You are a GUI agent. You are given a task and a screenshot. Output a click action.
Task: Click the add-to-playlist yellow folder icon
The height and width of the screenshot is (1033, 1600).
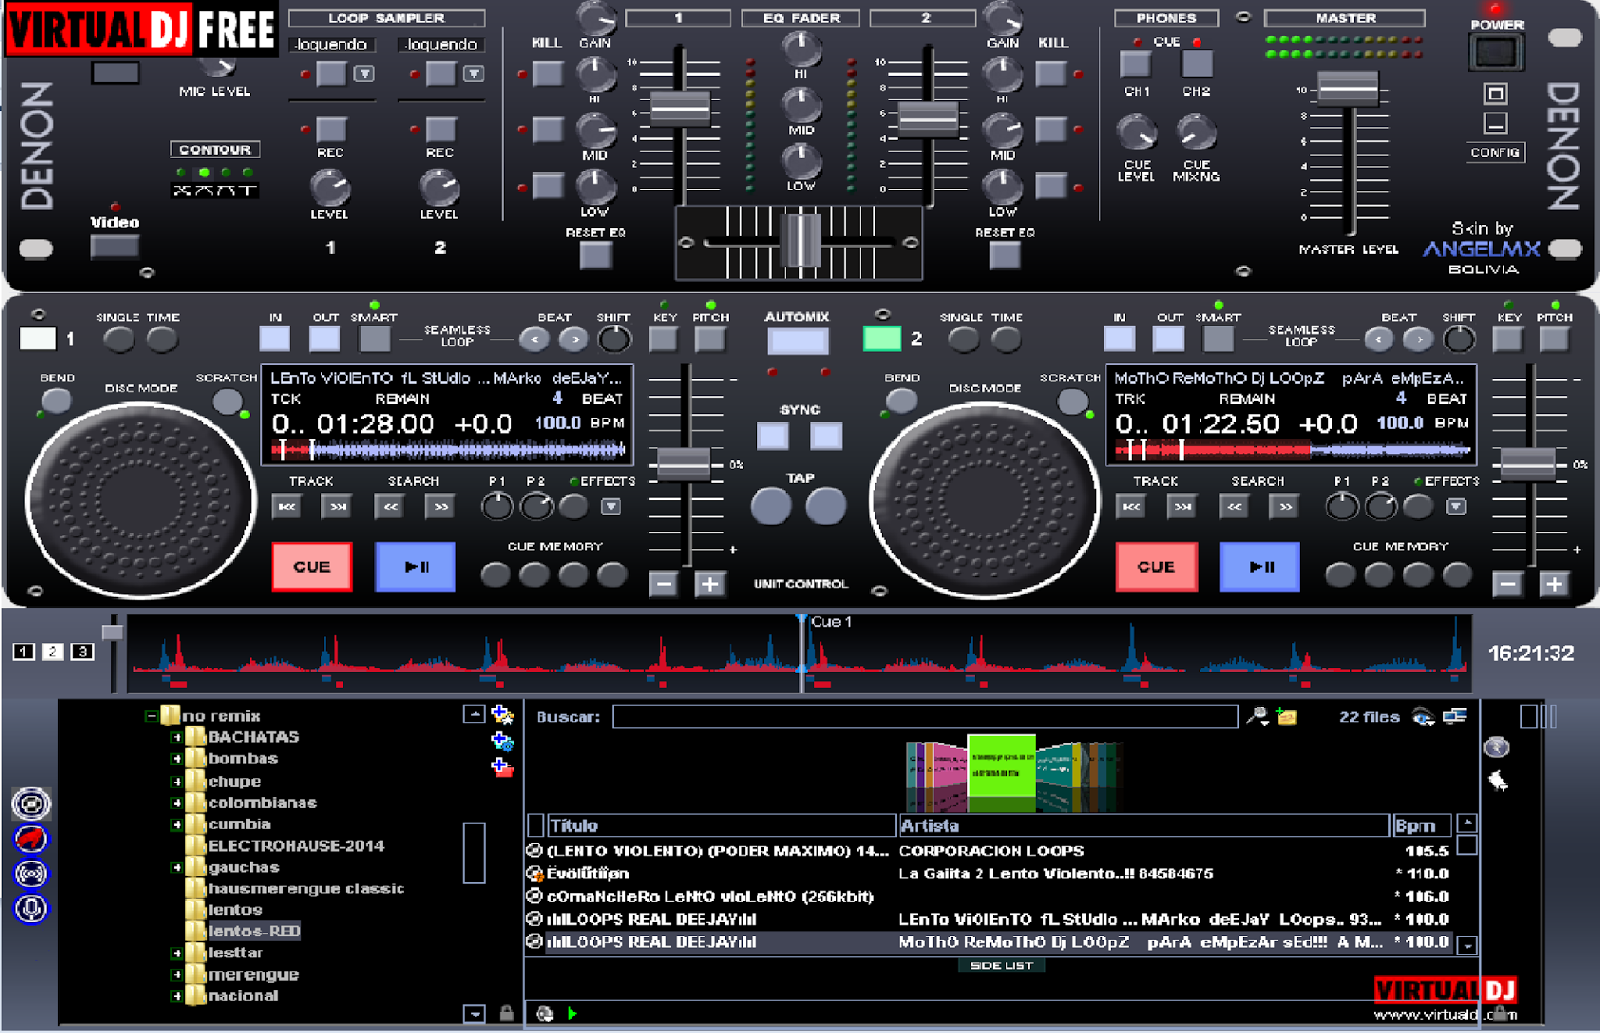click(x=1287, y=716)
